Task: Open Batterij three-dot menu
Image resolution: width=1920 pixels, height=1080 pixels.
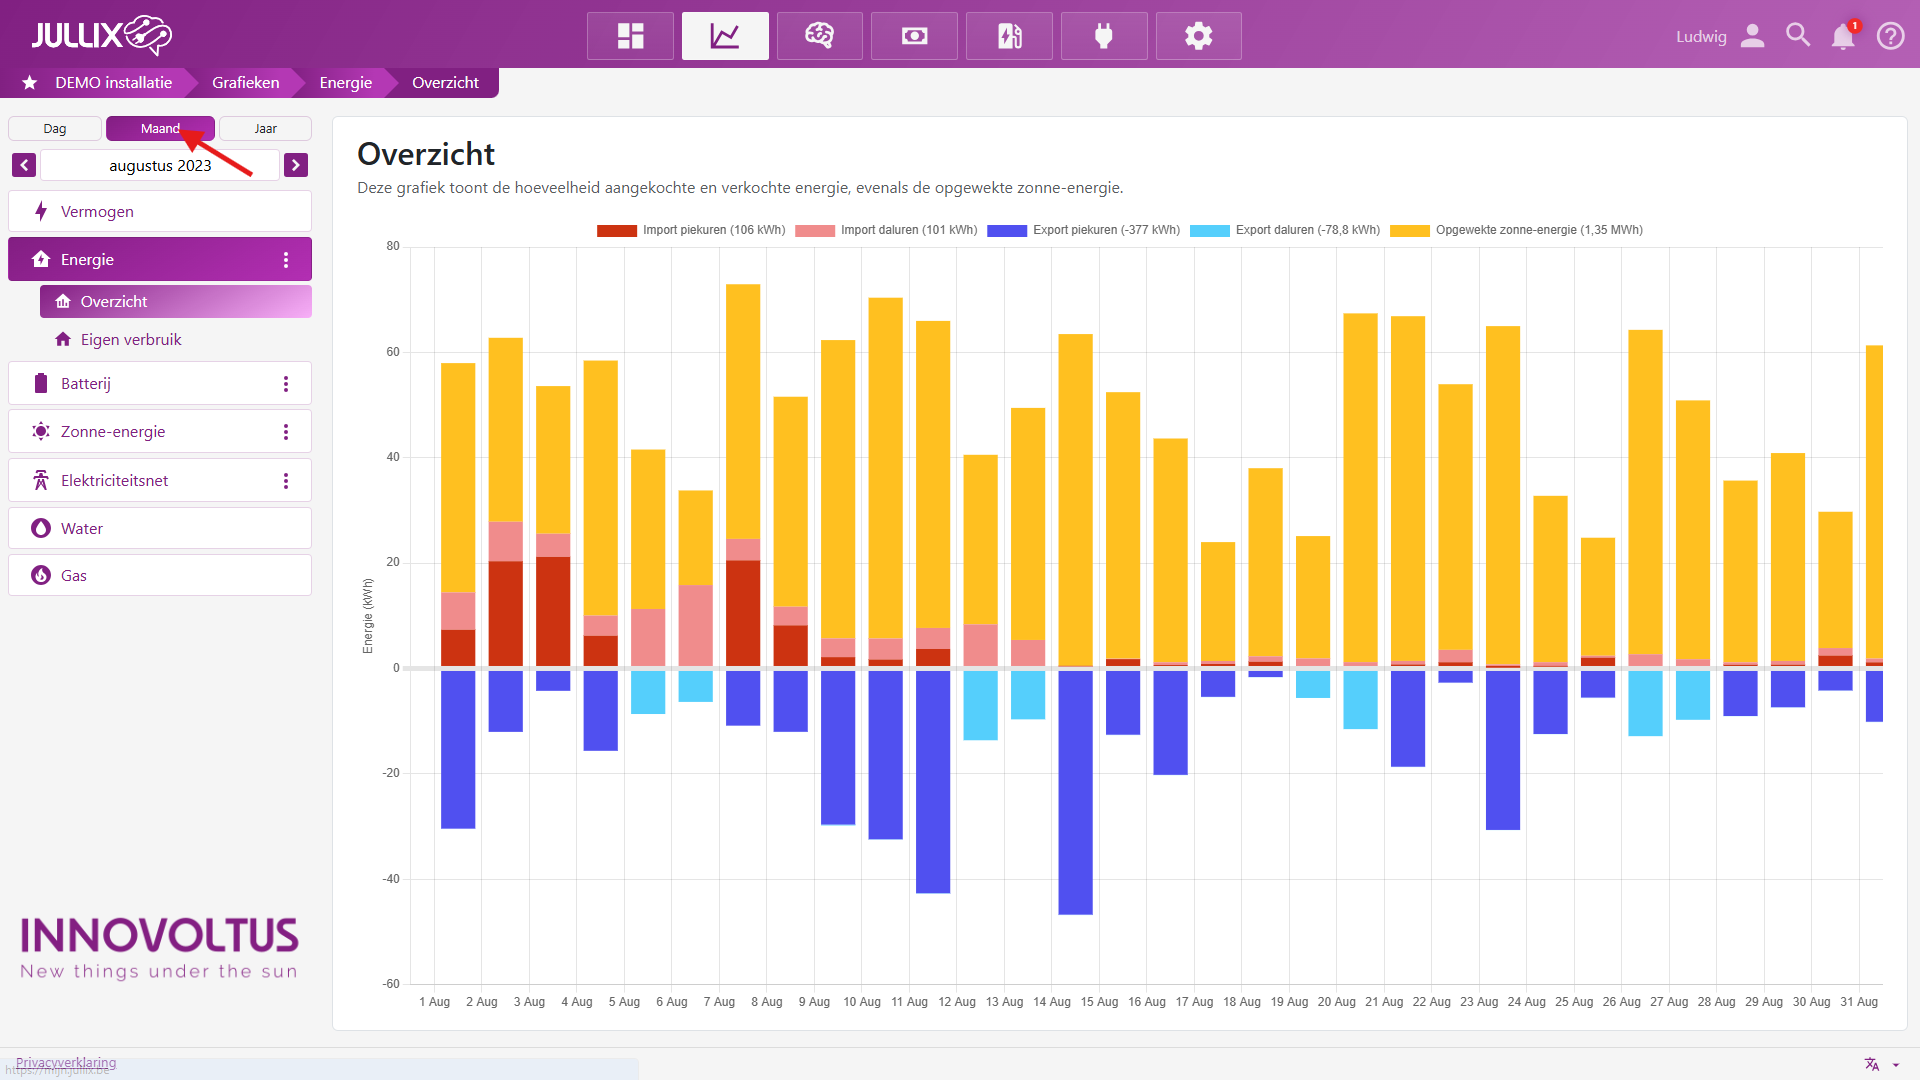Action: [286, 384]
